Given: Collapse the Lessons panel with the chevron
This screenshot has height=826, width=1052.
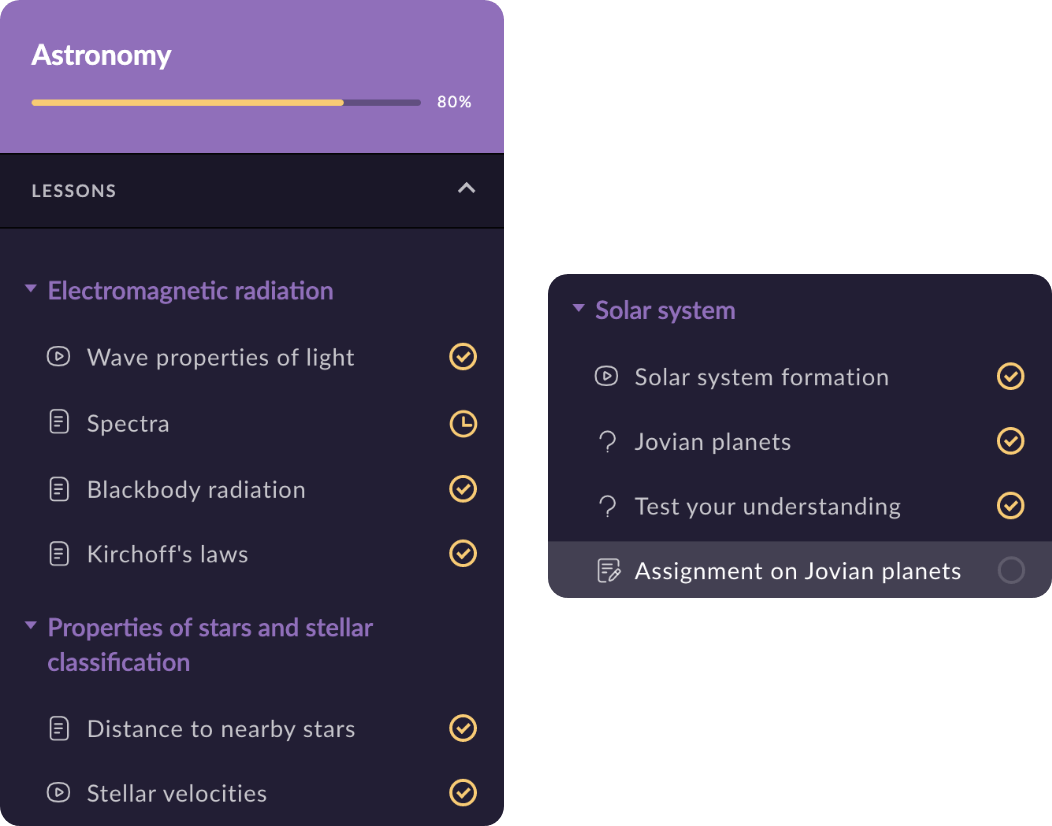Looking at the screenshot, I should 466,188.
